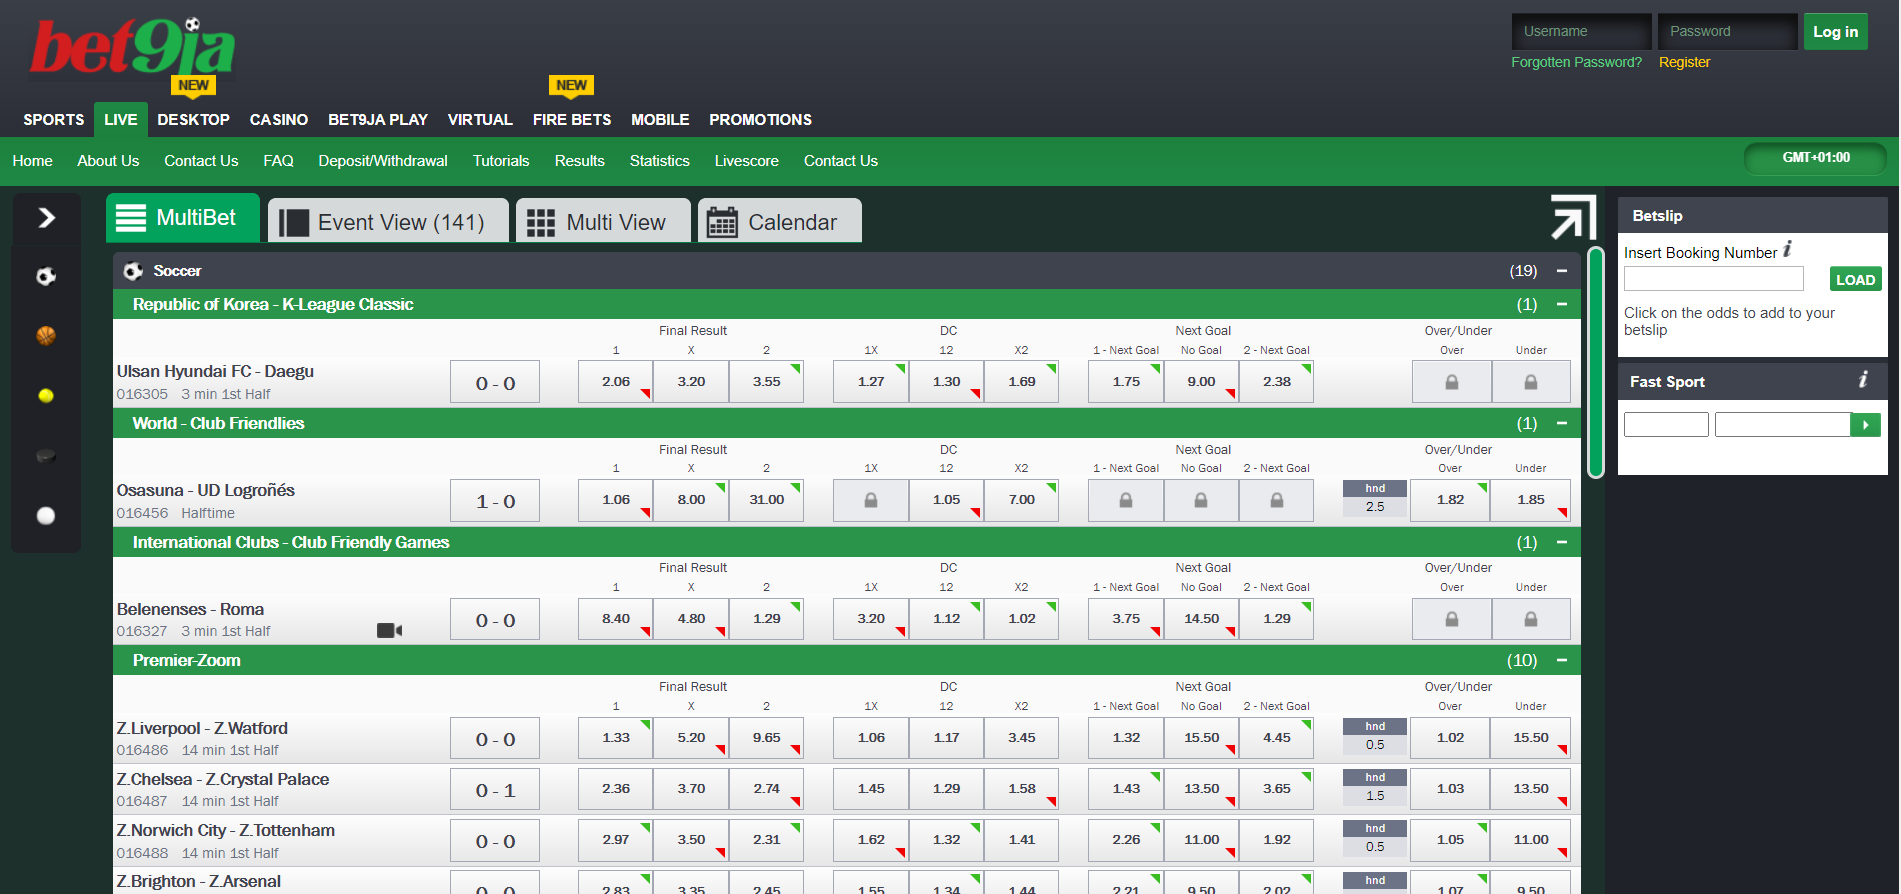Viewport: 1901px width, 894px height.
Task: Select the soccer ball sidebar icon
Action: click(x=46, y=277)
